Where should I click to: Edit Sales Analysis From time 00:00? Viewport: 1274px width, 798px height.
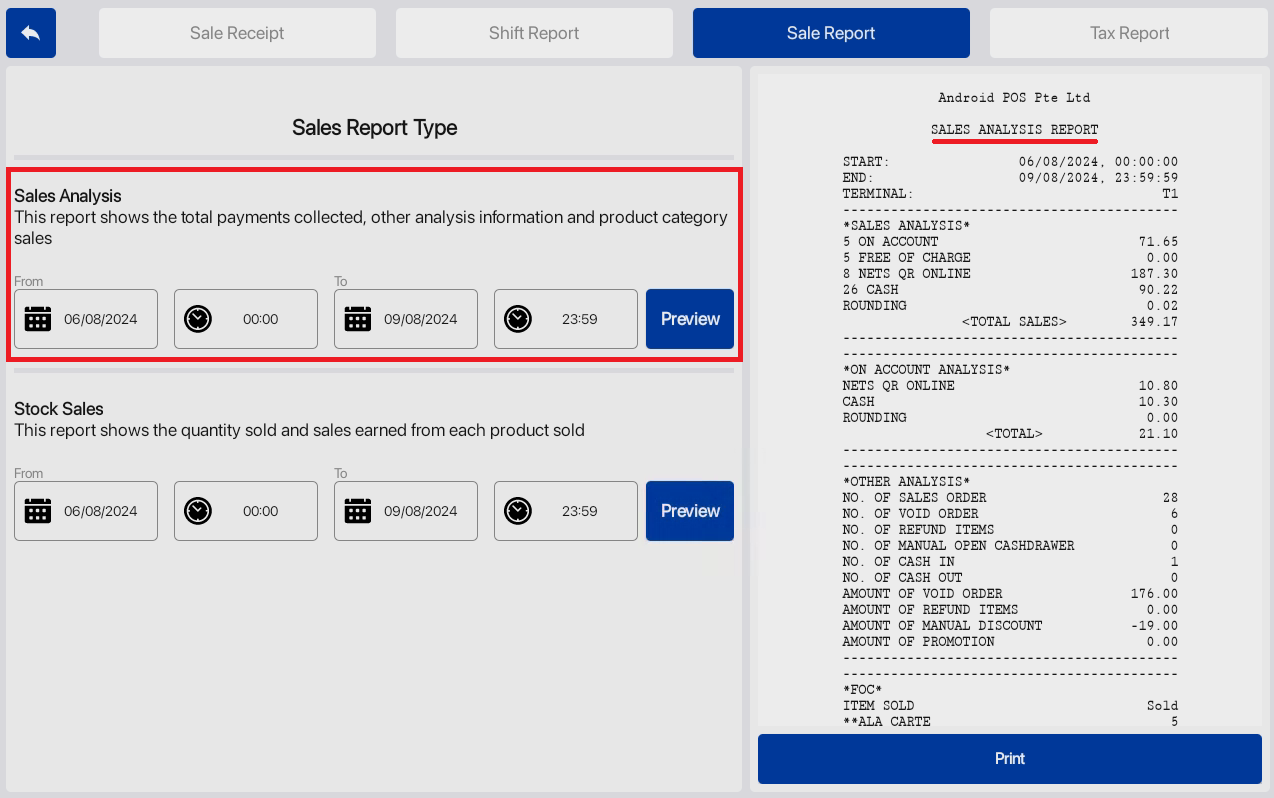246,319
